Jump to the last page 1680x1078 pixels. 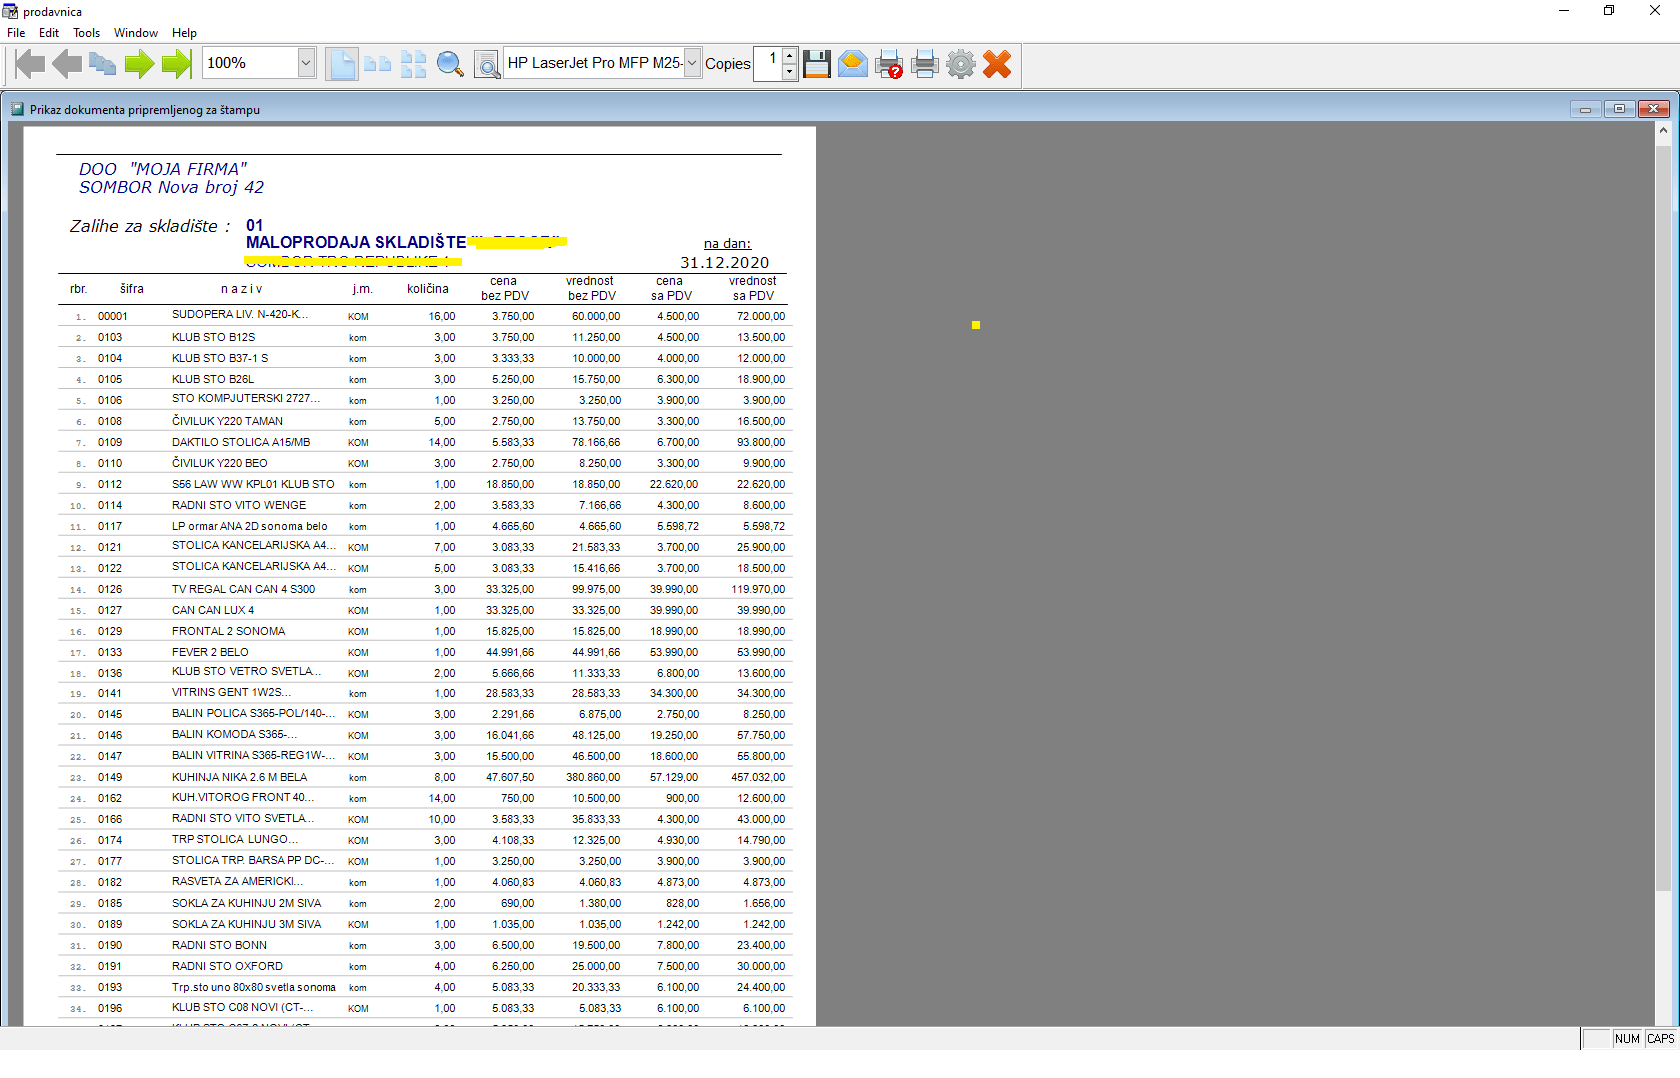[176, 64]
